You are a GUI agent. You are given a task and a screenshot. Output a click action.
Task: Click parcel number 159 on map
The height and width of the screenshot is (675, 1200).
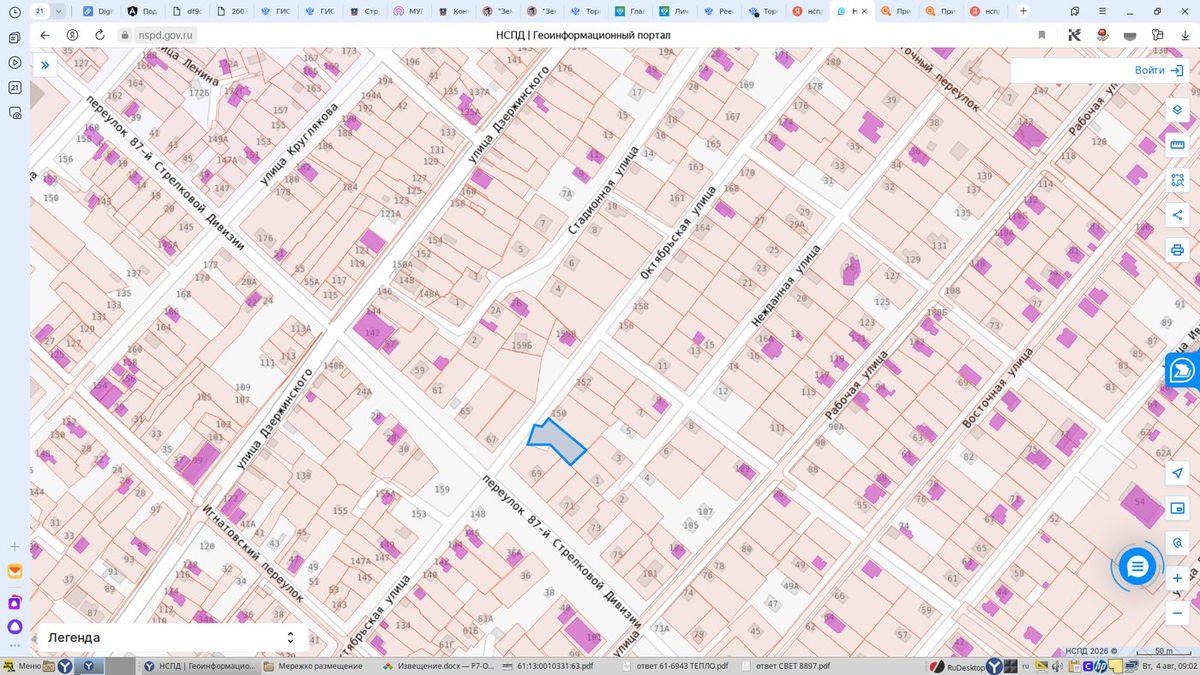(x=443, y=489)
